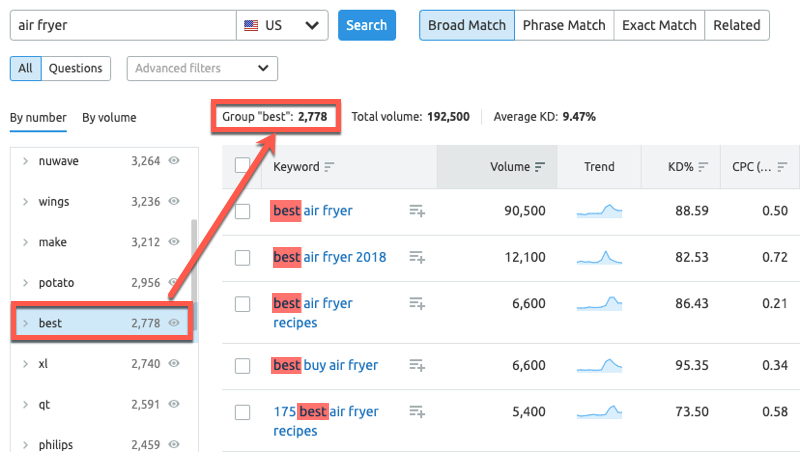Open the US country database dropdown
Image resolution: width=800 pixels, height=452 pixels.
point(282,25)
